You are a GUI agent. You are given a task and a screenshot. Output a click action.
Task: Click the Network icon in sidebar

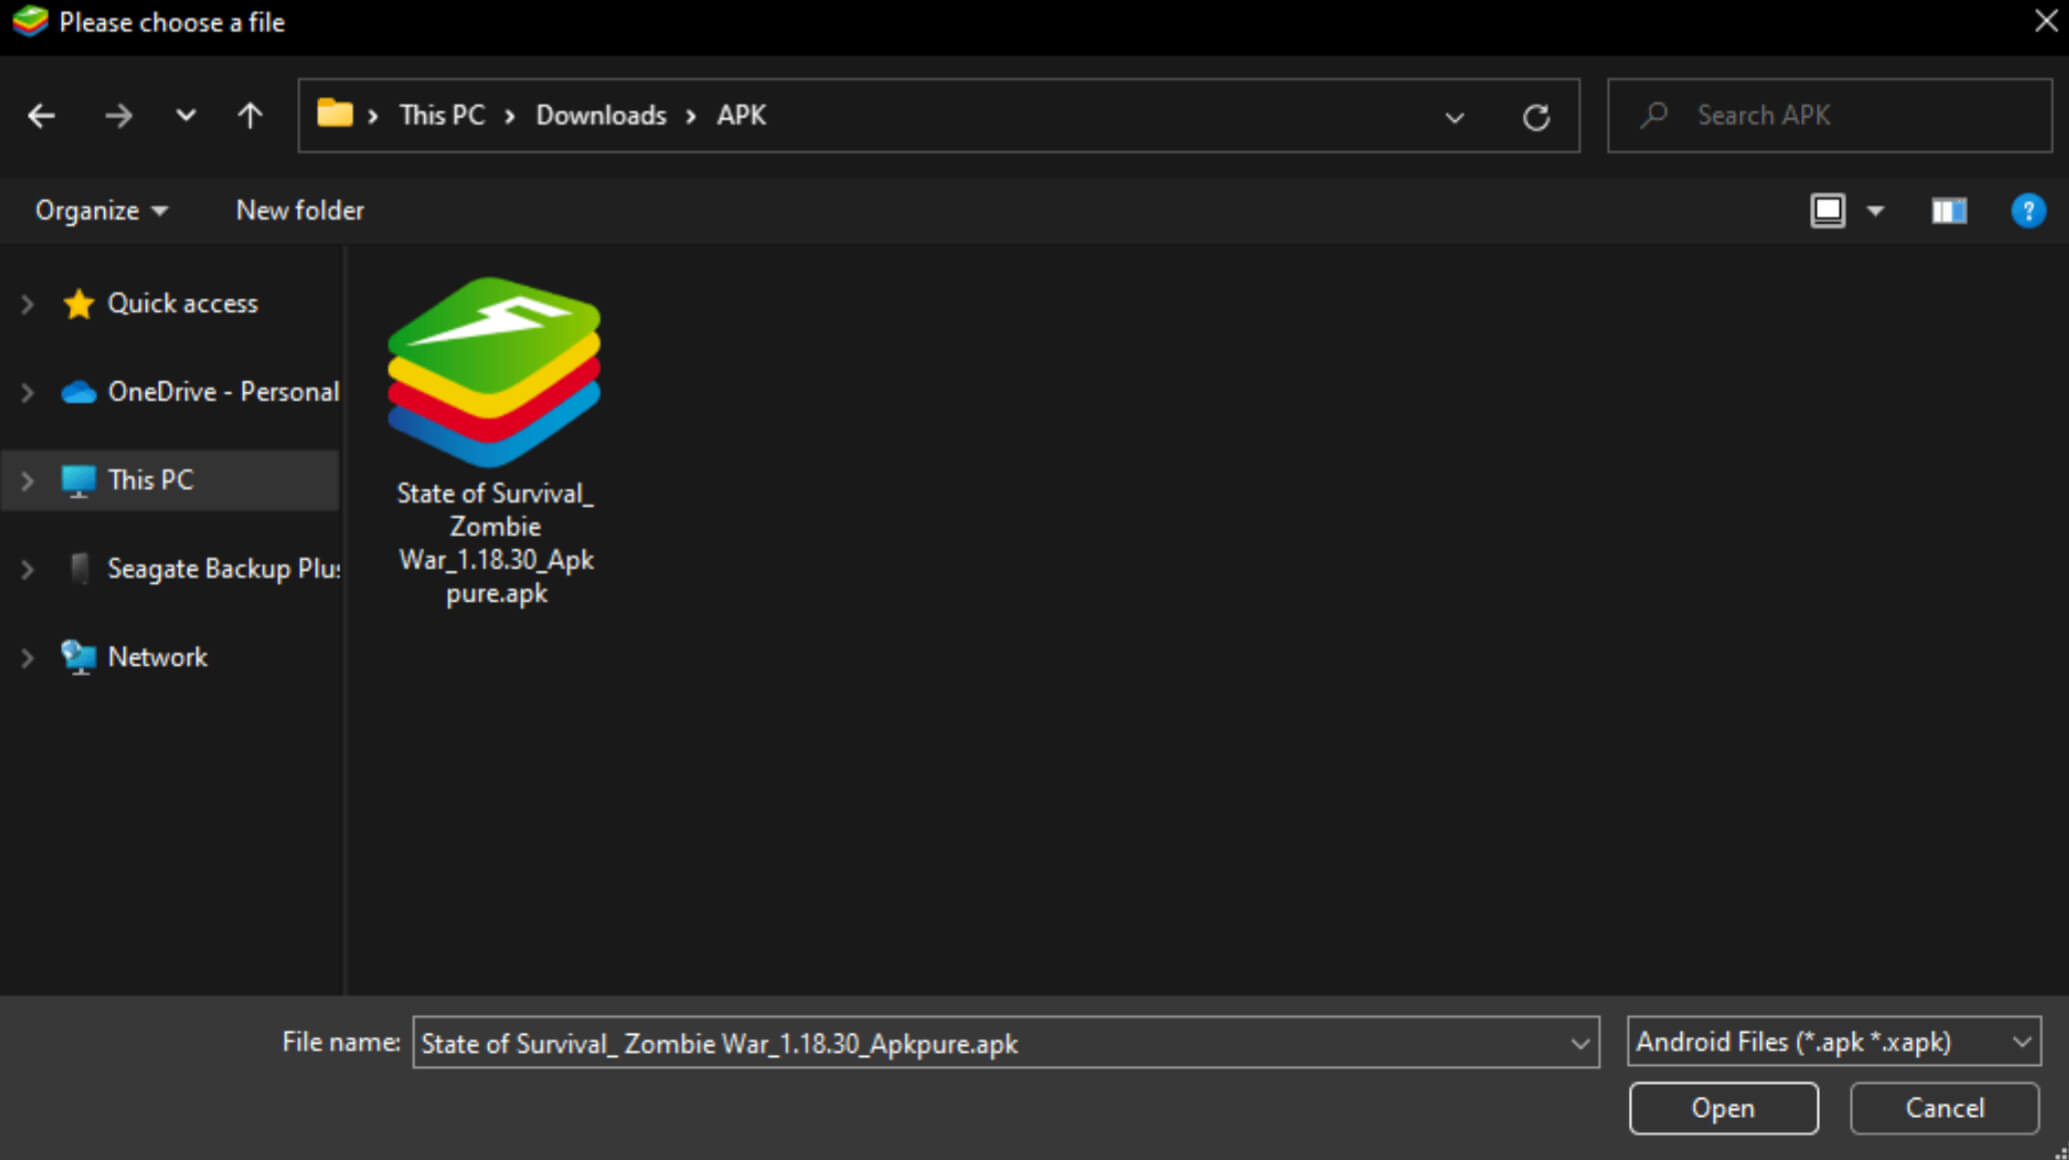coord(78,657)
